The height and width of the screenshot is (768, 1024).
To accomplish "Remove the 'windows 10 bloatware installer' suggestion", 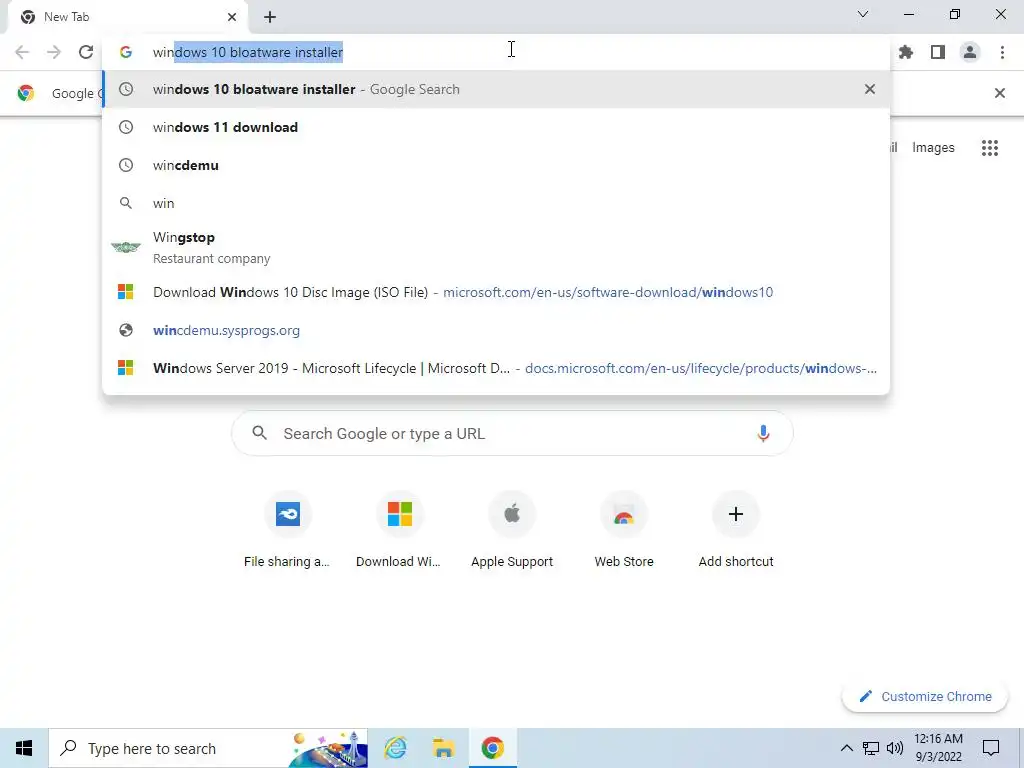I will tap(869, 89).
